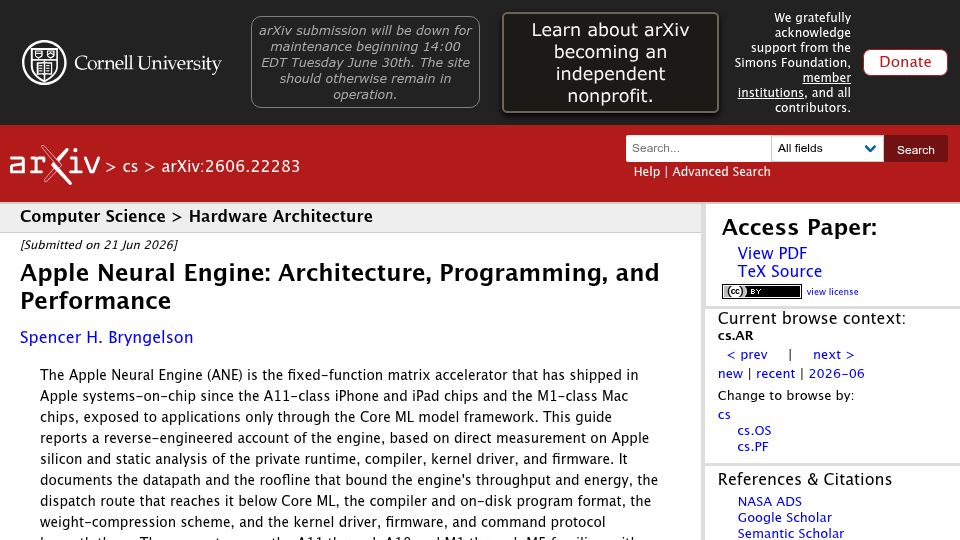
Task: Browse by the cs.PF category
Action: [x=752, y=446]
